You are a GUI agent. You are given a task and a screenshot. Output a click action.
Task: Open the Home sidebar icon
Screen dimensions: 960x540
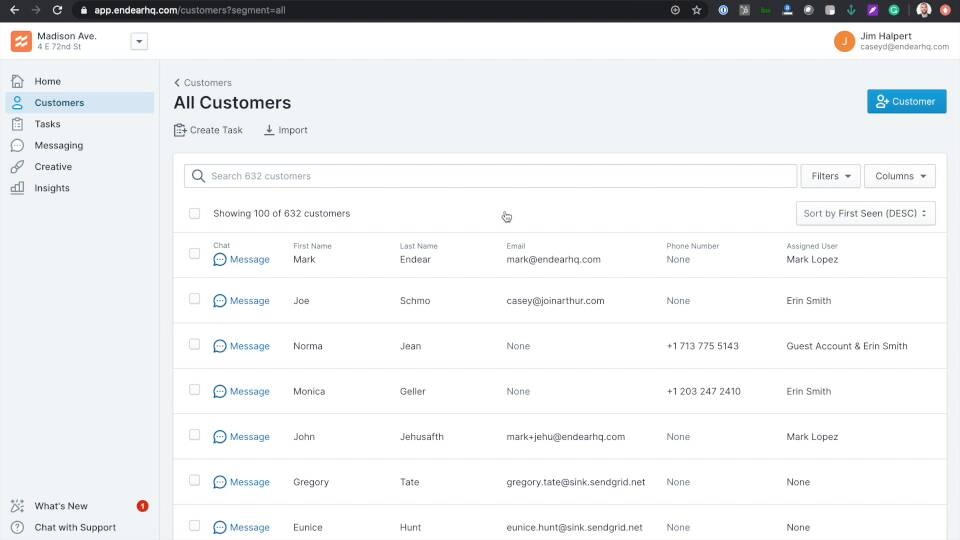tap(17, 81)
